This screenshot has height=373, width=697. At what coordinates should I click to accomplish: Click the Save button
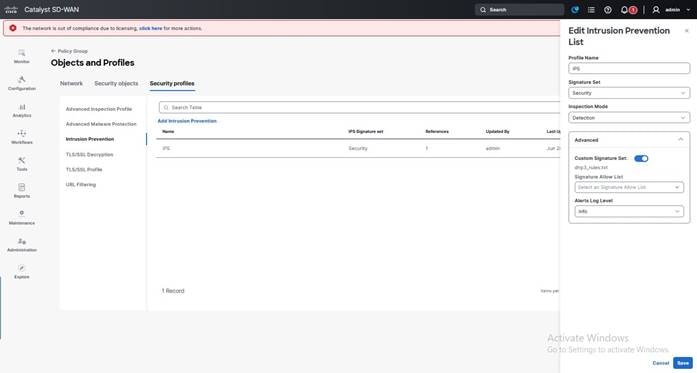point(683,363)
